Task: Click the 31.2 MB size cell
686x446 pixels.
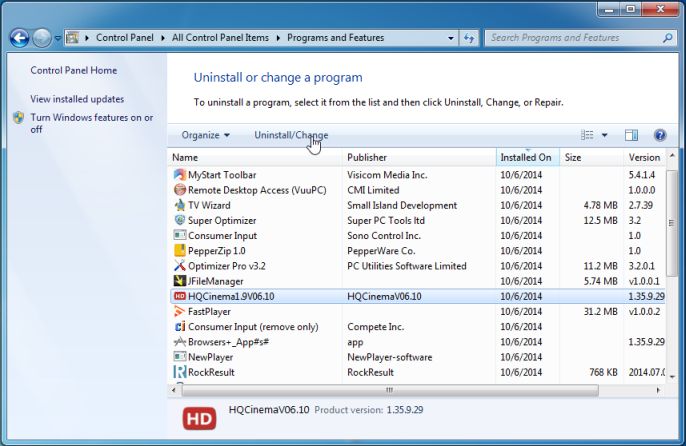Action: coord(600,311)
